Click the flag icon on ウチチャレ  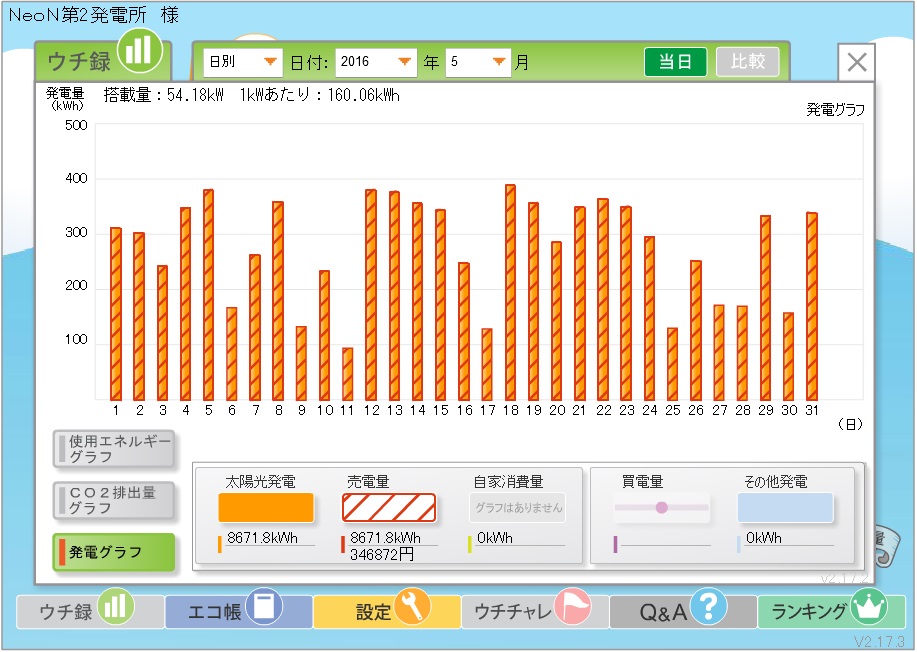(573, 606)
